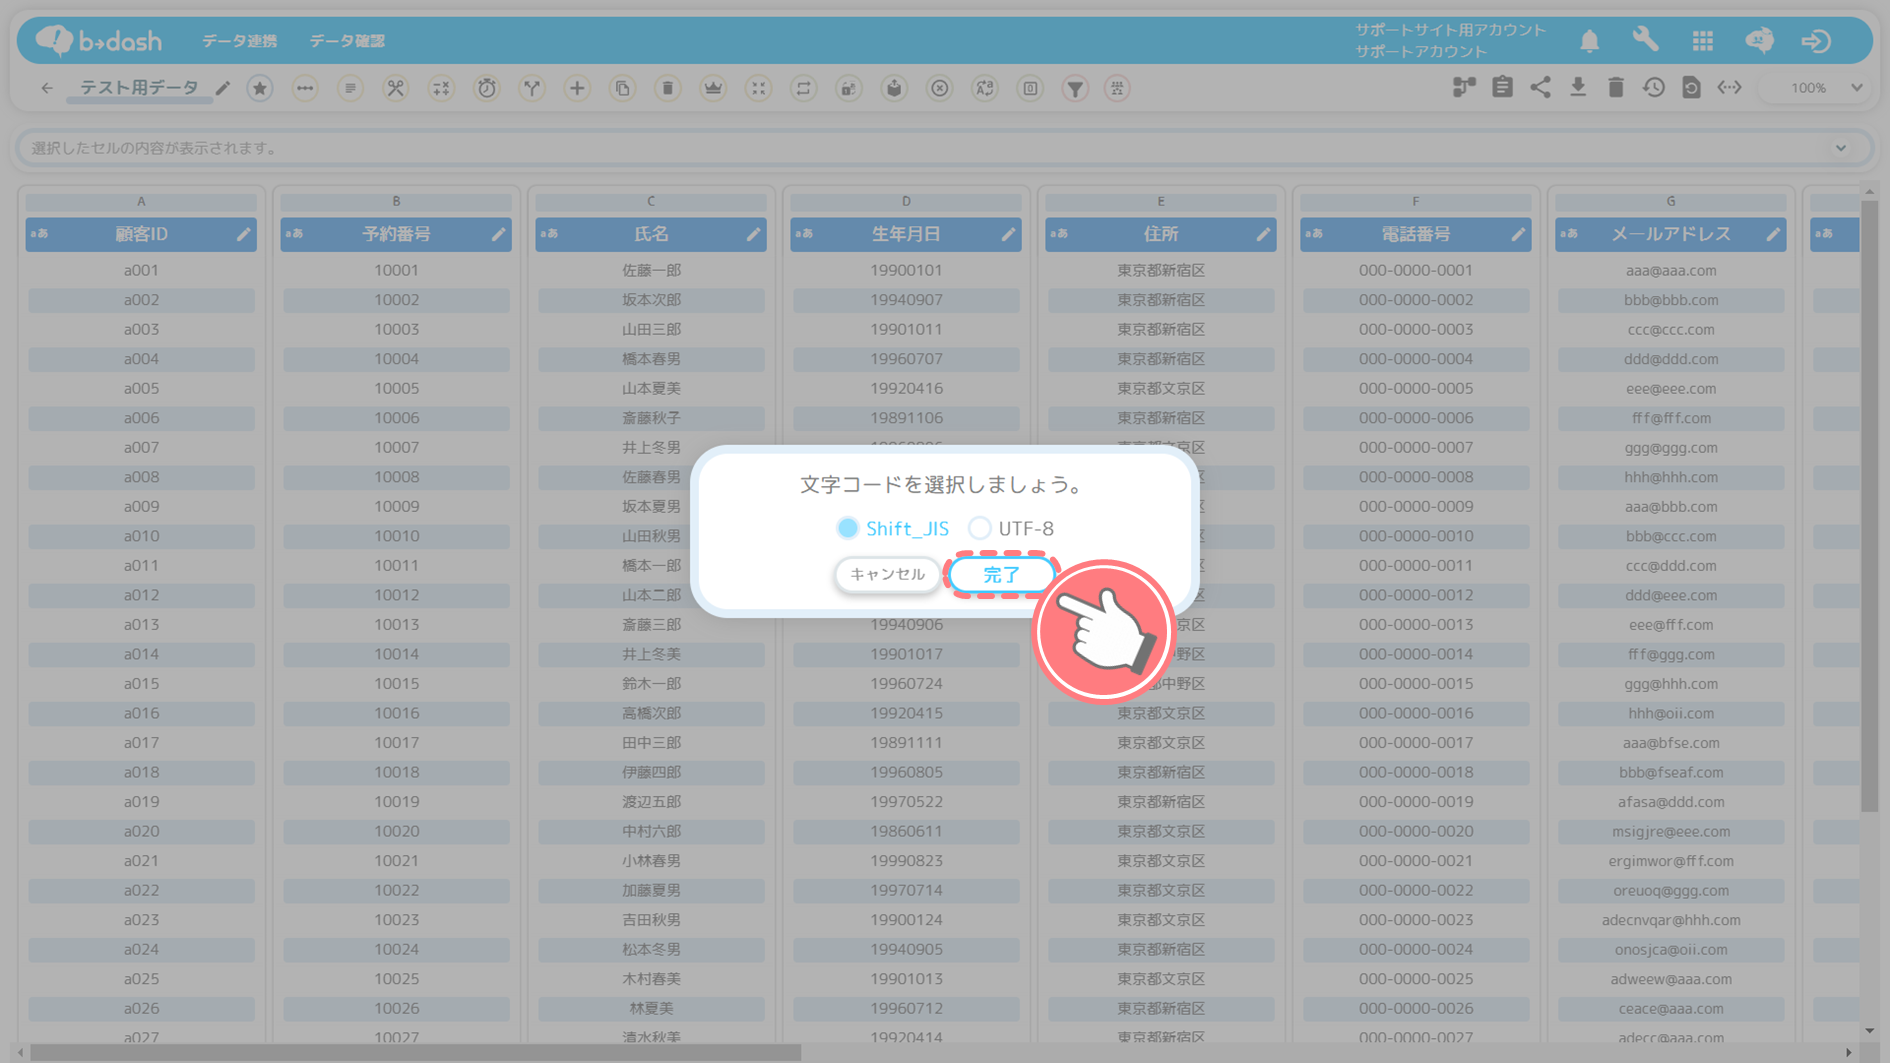Expand the cell content bar chevron
This screenshot has width=1890, height=1063.
(x=1841, y=148)
